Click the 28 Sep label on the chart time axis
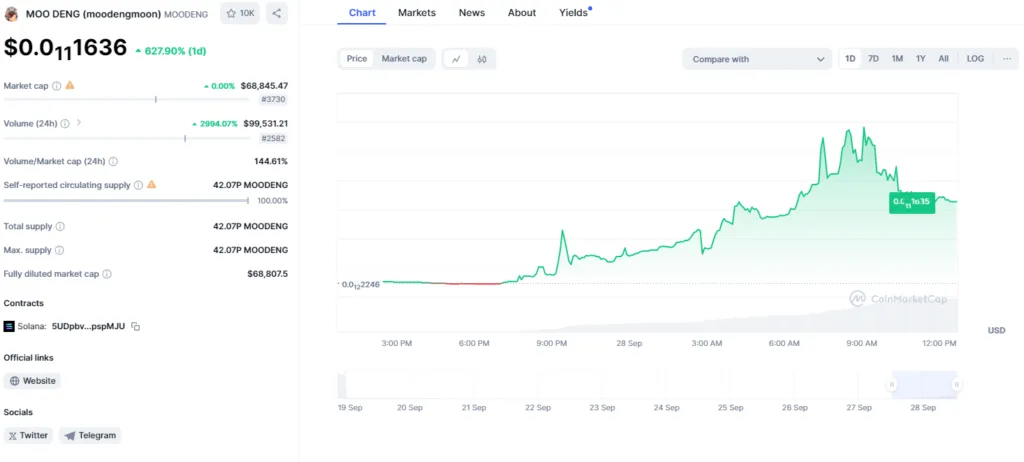The height and width of the screenshot is (462, 1024). (629, 343)
